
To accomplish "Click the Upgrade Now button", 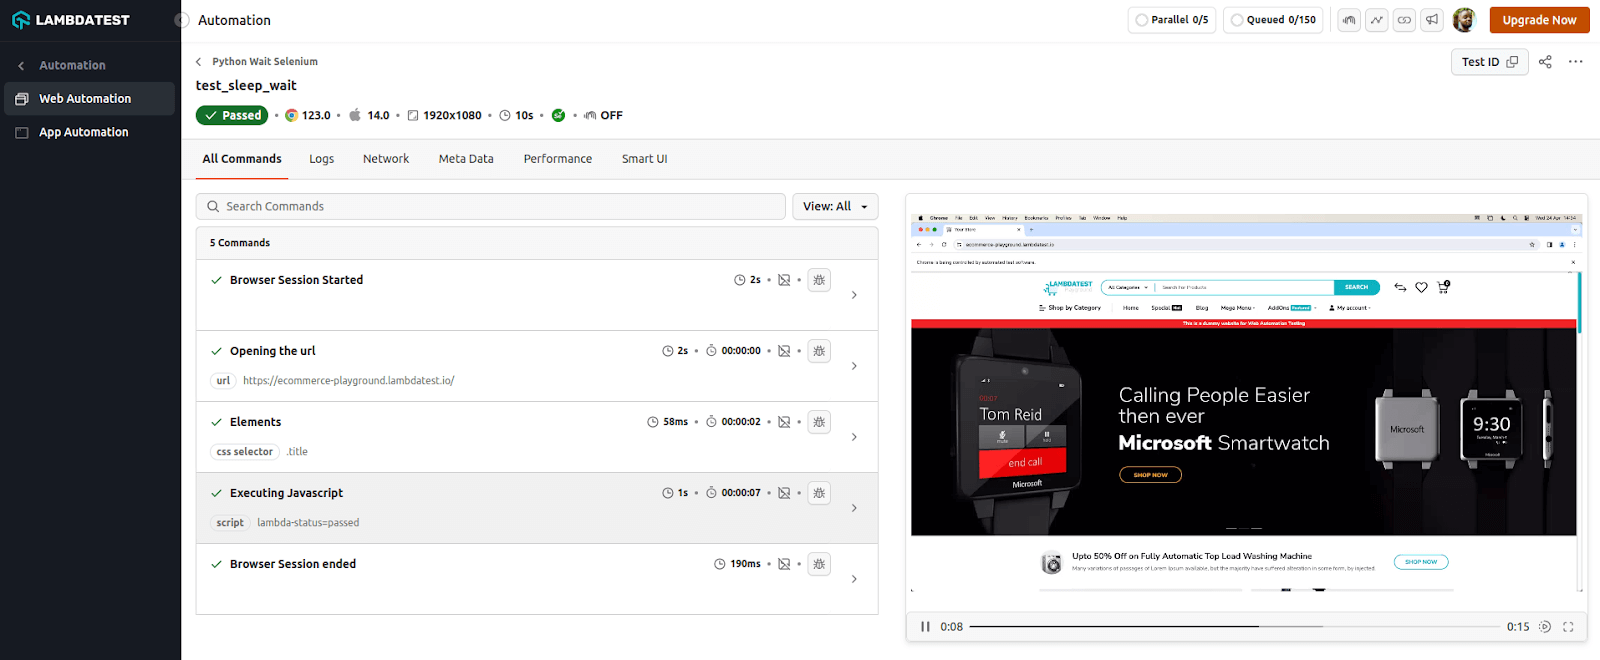I will click(1539, 20).
